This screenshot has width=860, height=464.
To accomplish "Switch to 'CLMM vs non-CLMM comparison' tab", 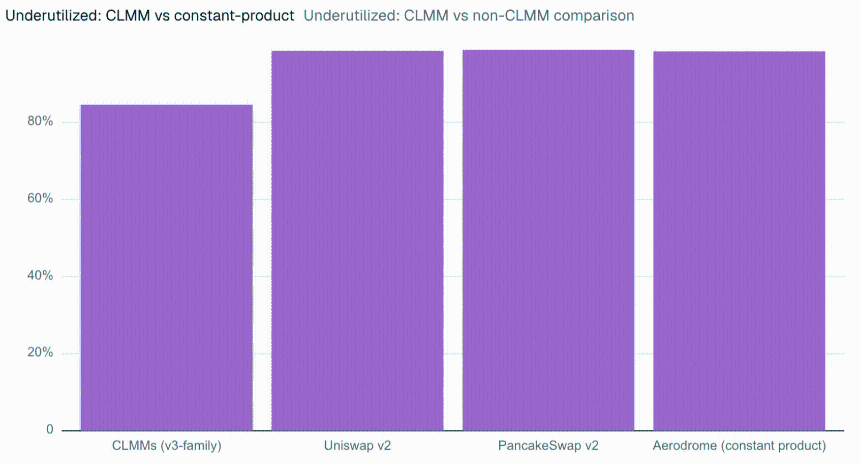I will [x=469, y=15].
